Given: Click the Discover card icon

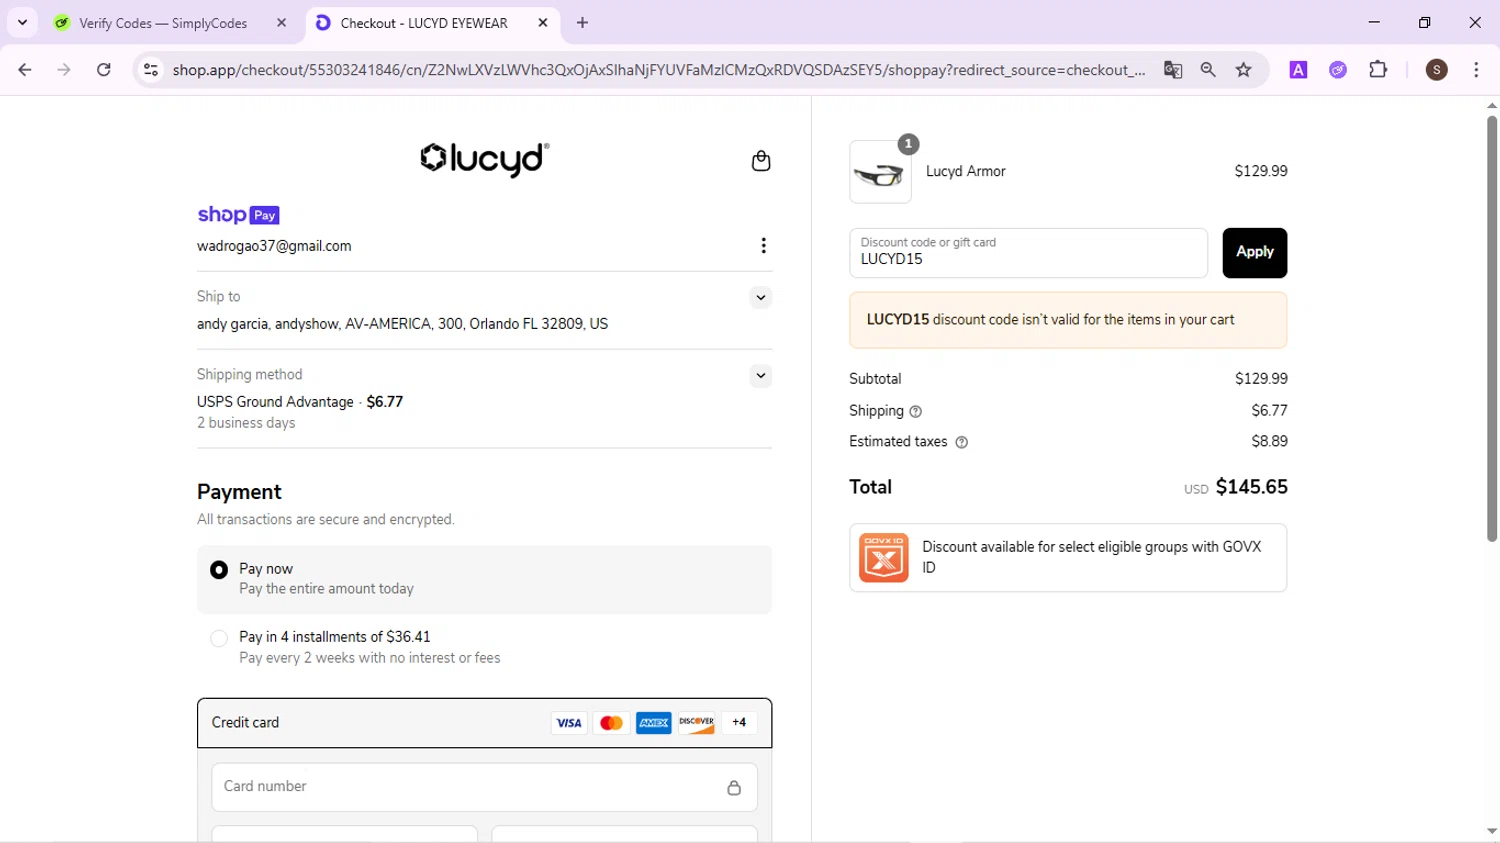Looking at the screenshot, I should tap(696, 723).
